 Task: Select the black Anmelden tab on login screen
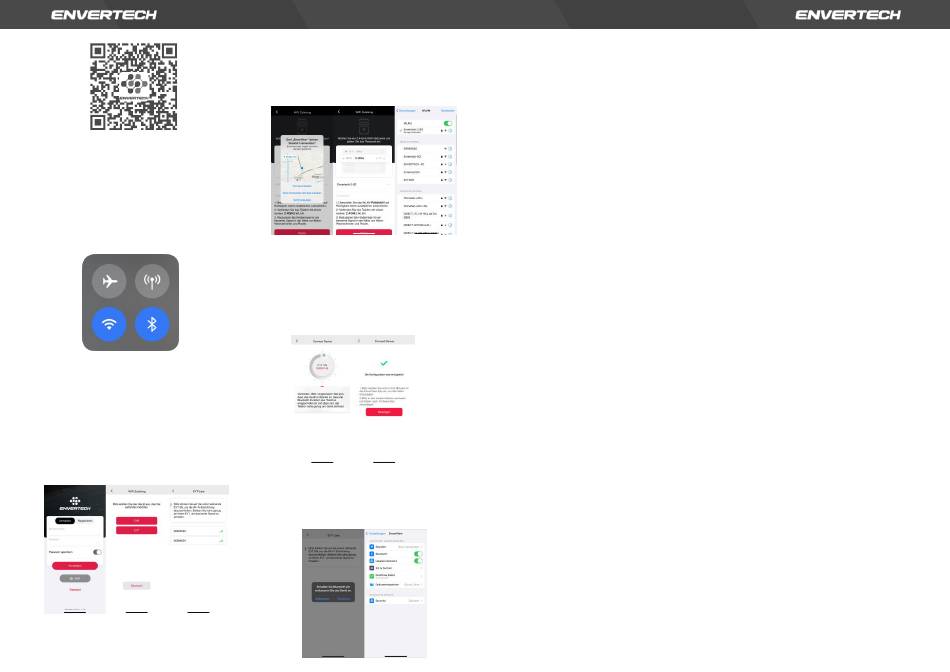pyautogui.click(x=65, y=521)
